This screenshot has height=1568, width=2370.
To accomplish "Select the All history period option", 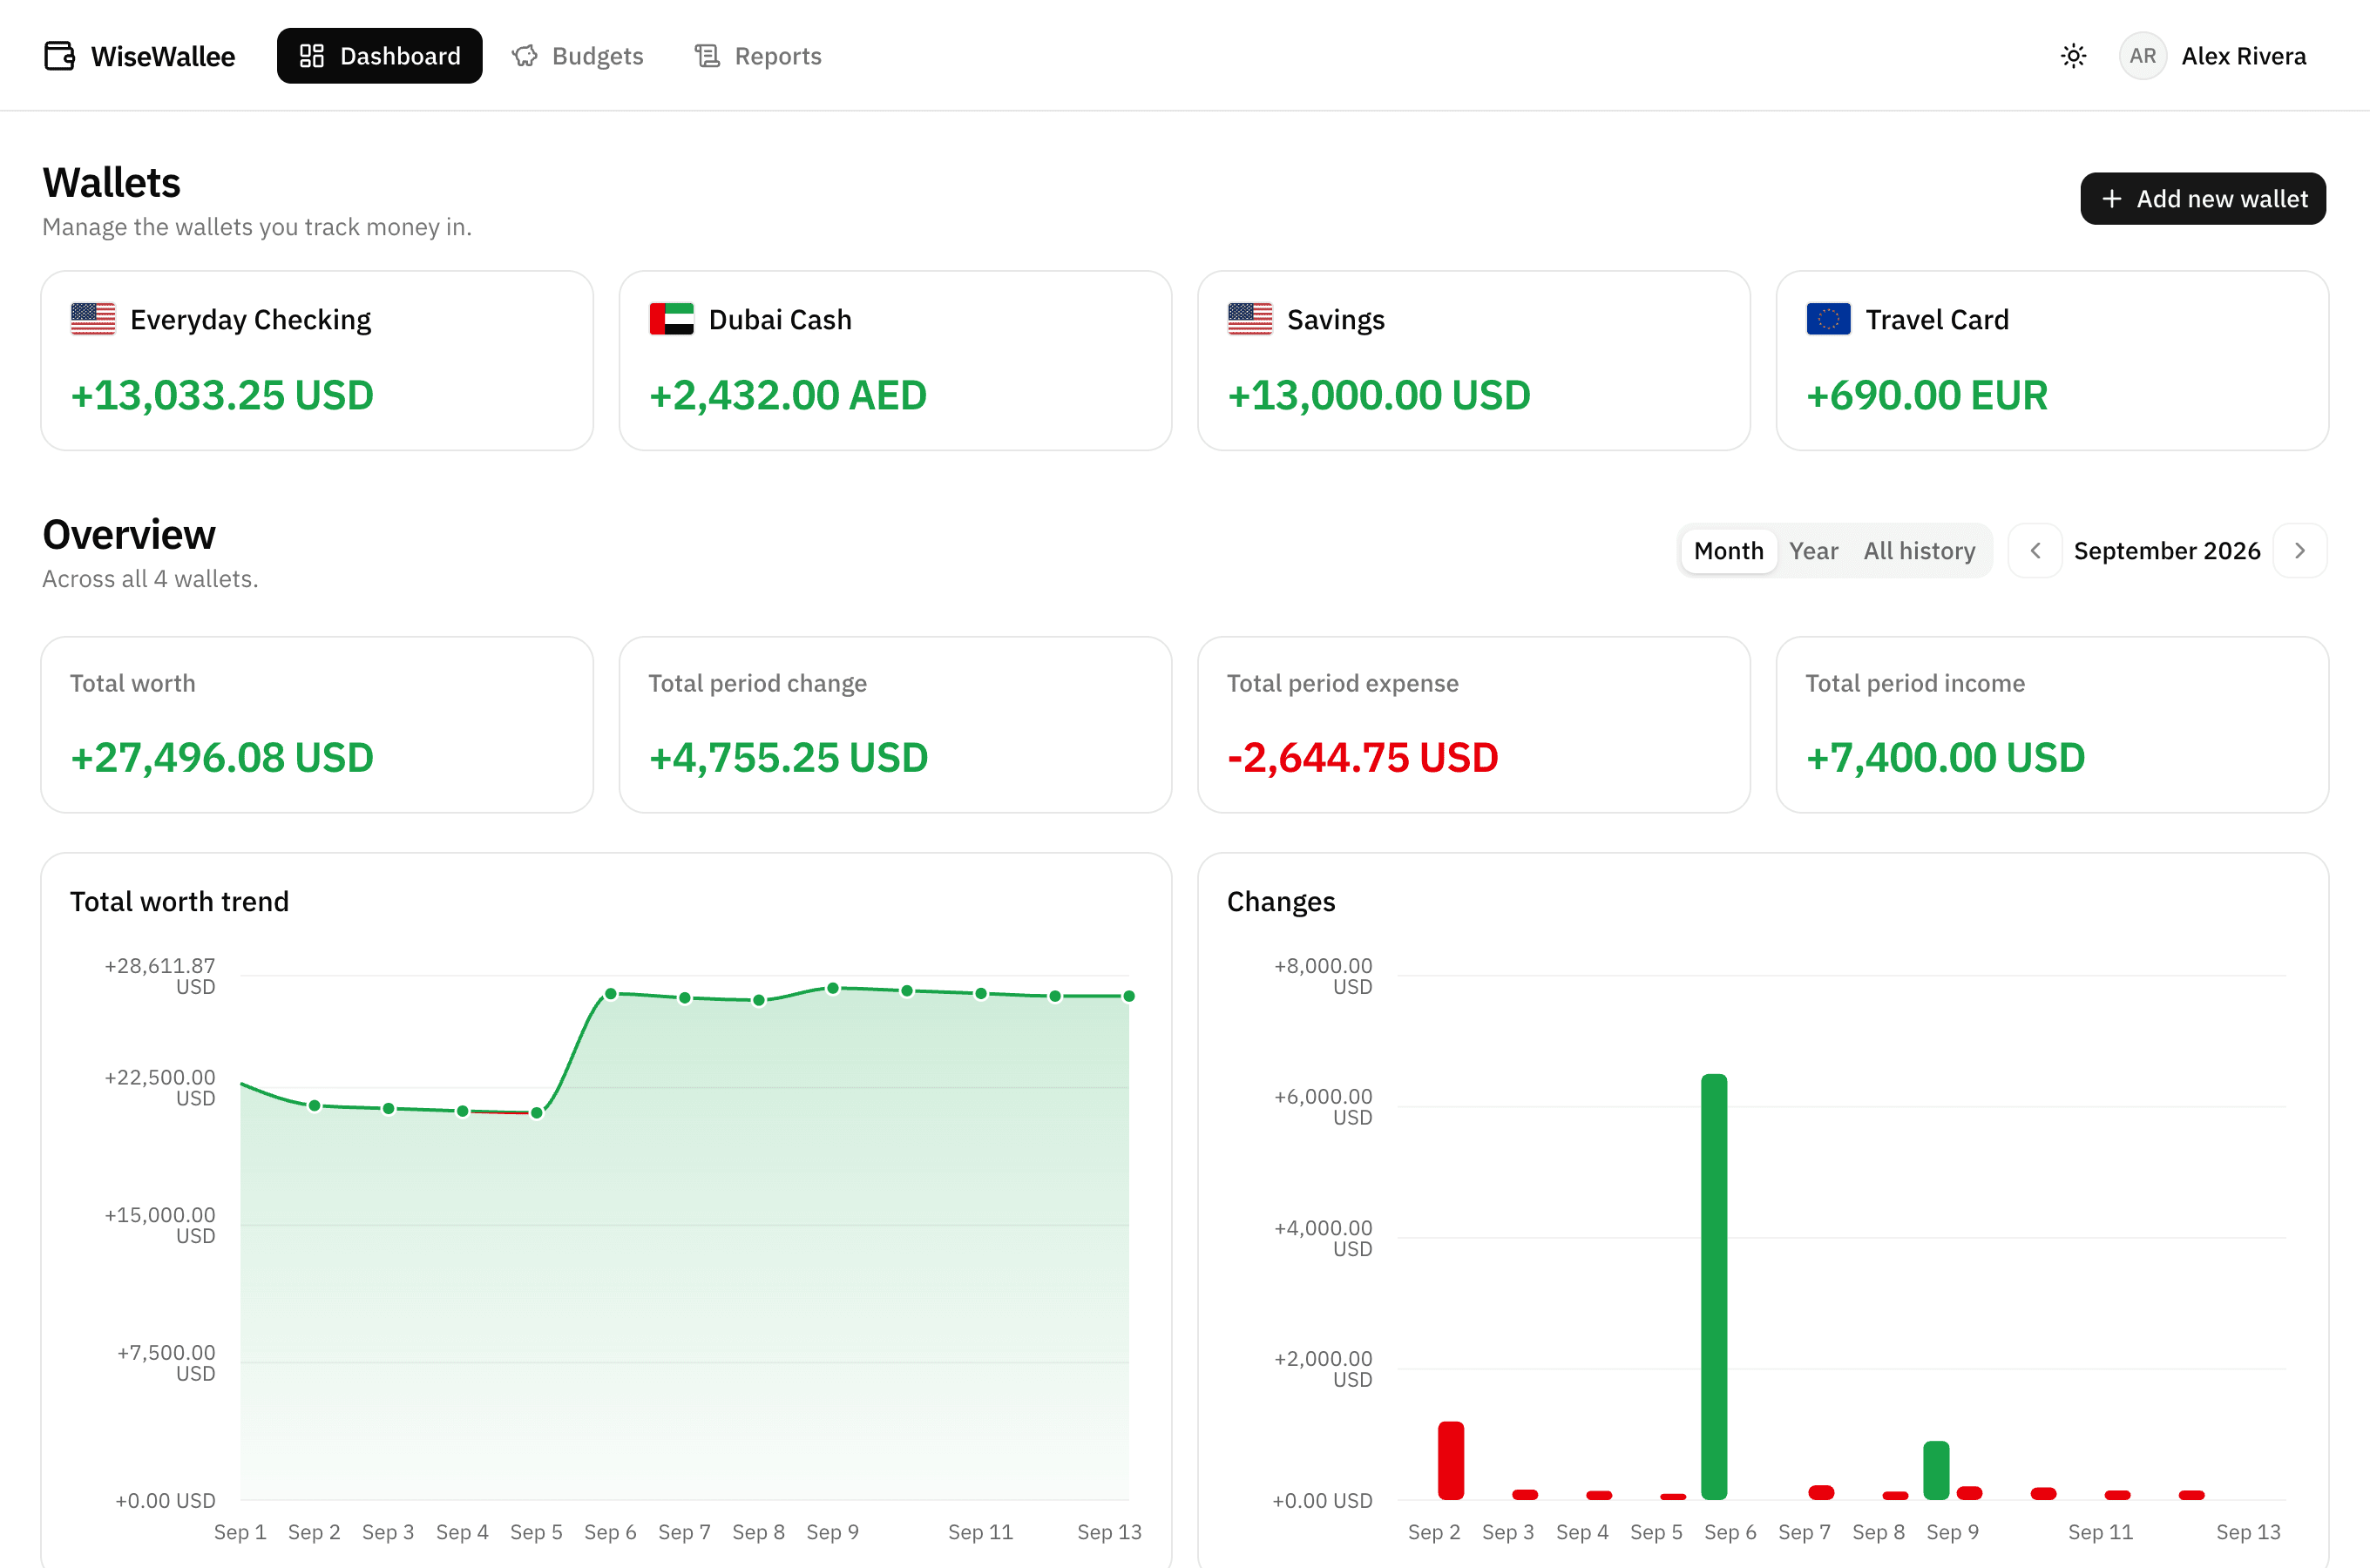I will pos(1919,551).
